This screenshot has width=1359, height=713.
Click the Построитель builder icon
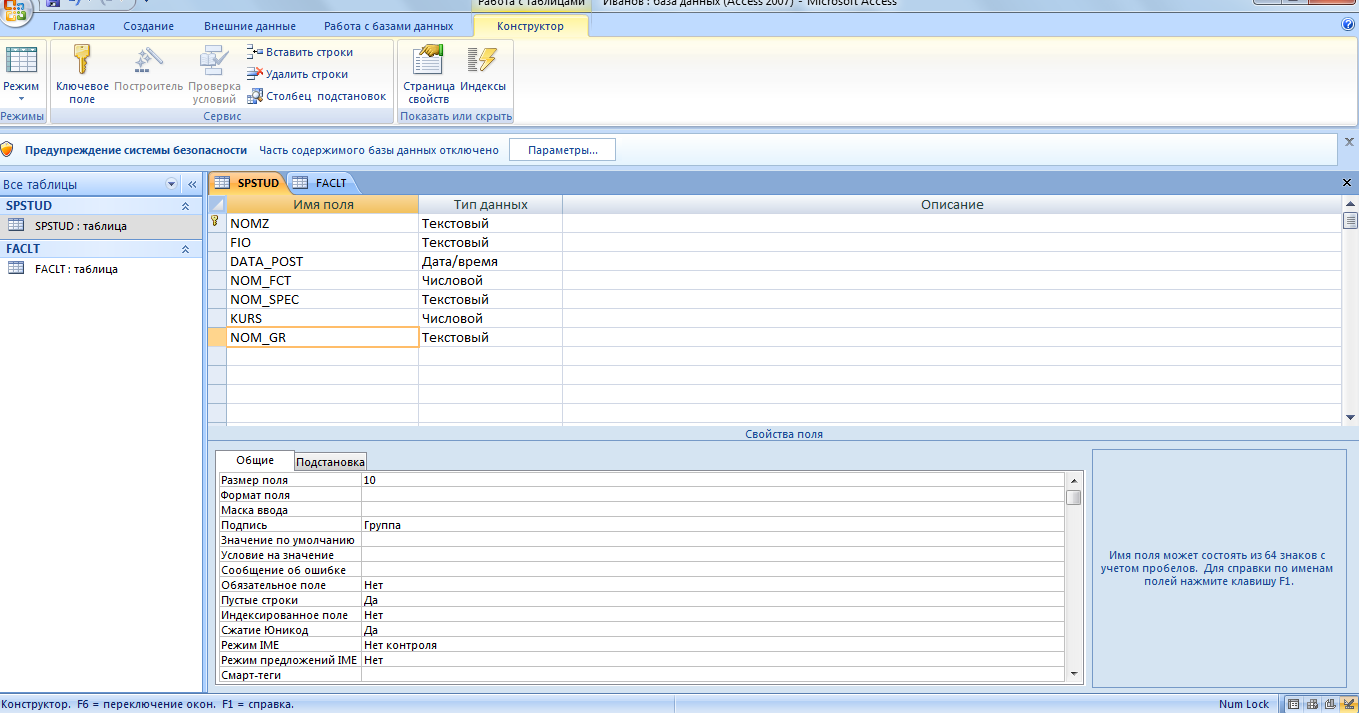149,60
